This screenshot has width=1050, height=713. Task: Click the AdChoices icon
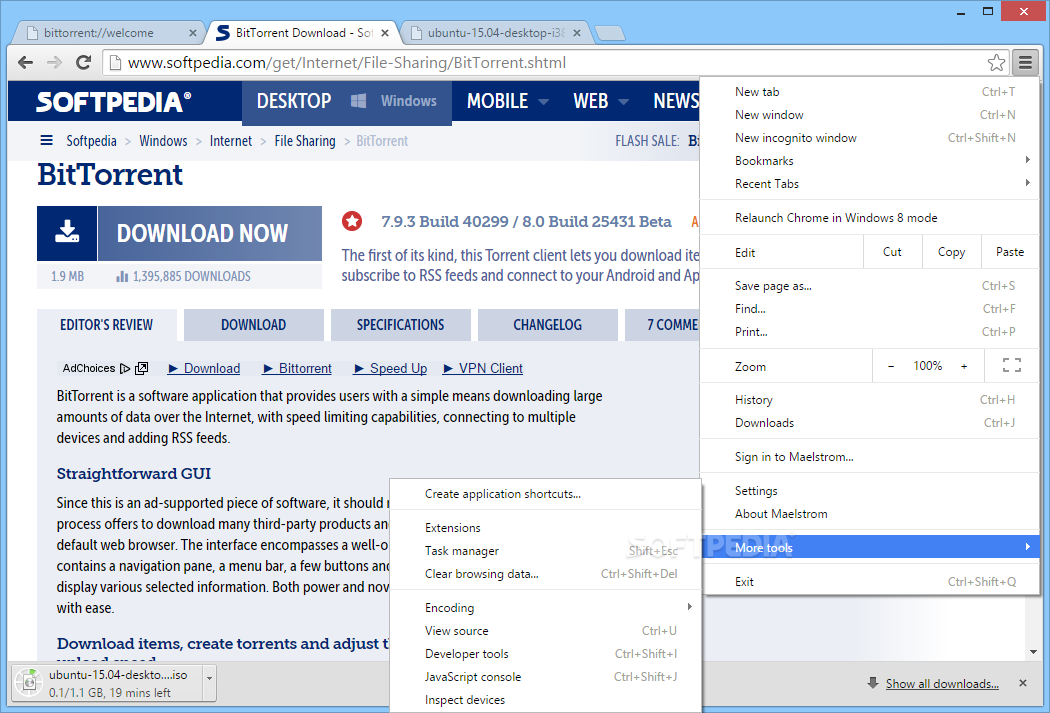pos(125,368)
